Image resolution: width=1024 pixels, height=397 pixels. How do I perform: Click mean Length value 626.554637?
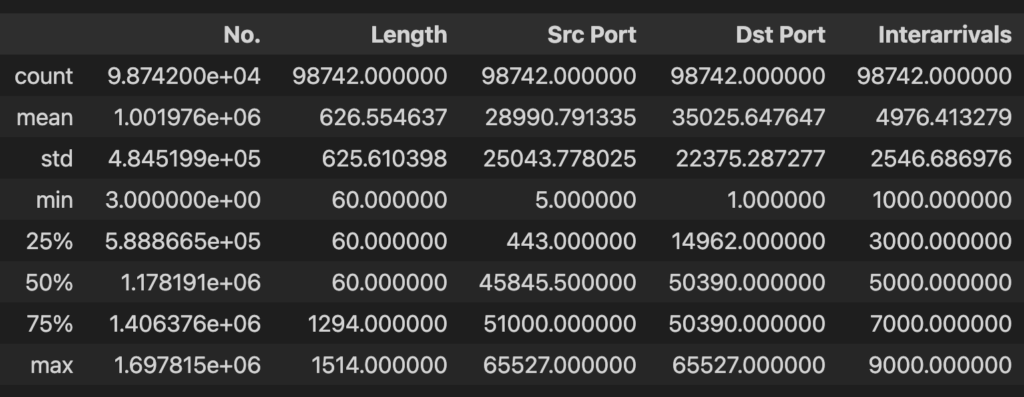coord(383,118)
